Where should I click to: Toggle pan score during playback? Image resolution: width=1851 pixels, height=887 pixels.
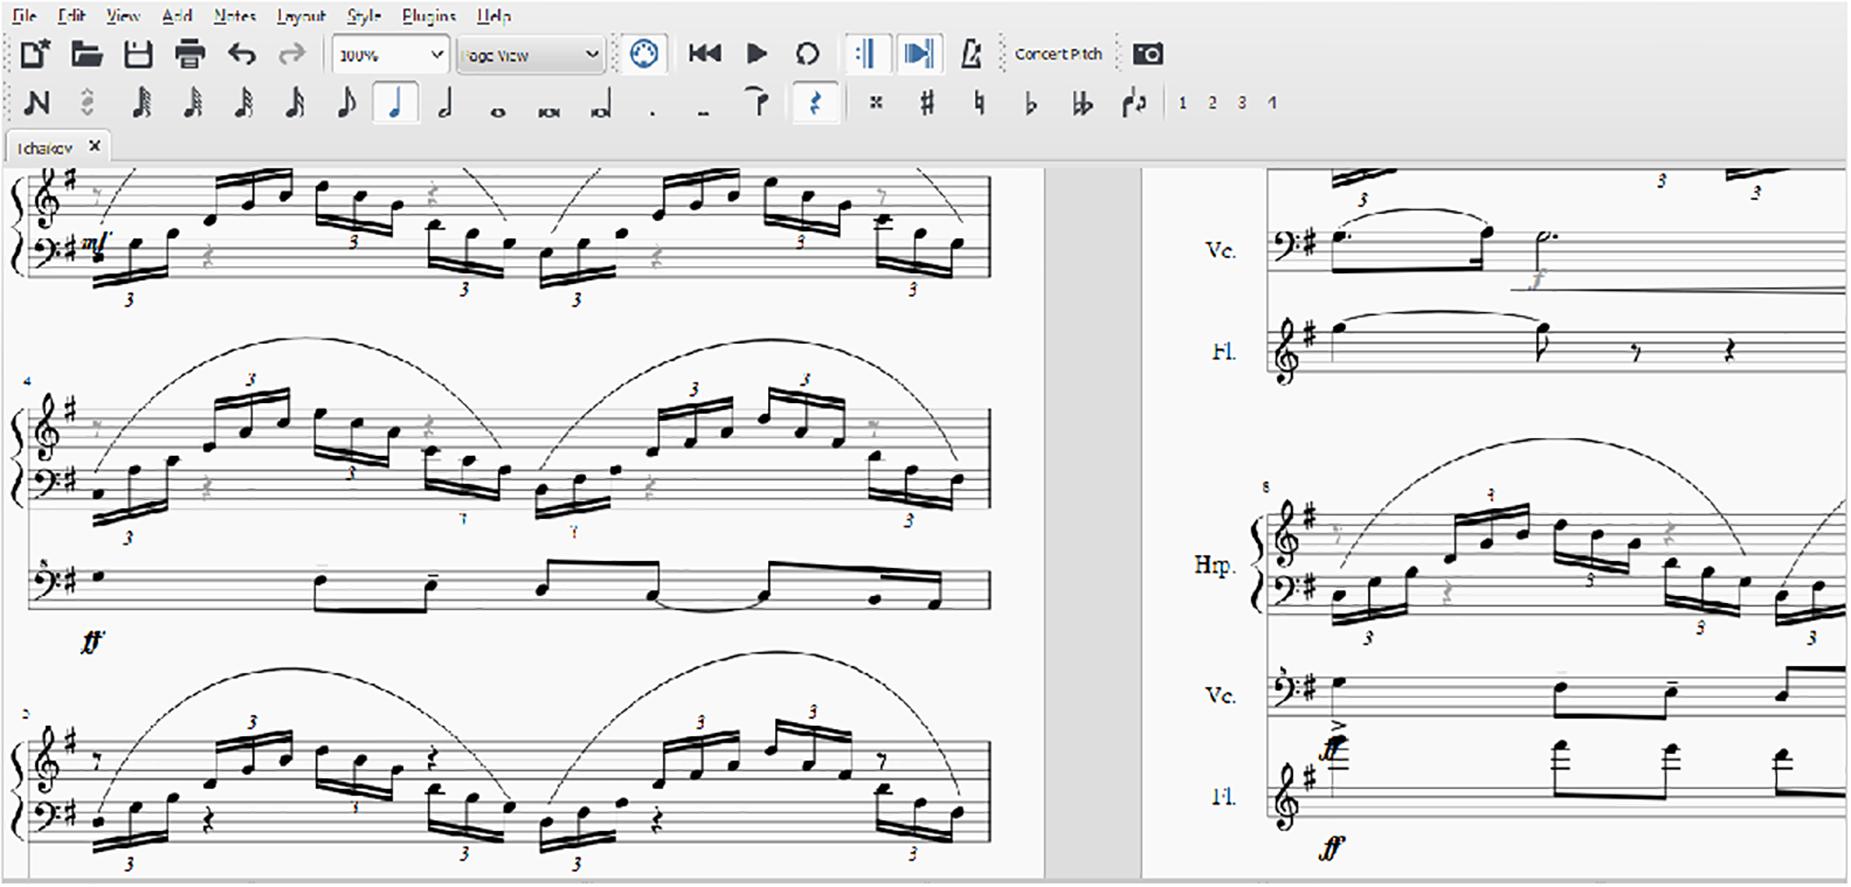918,54
